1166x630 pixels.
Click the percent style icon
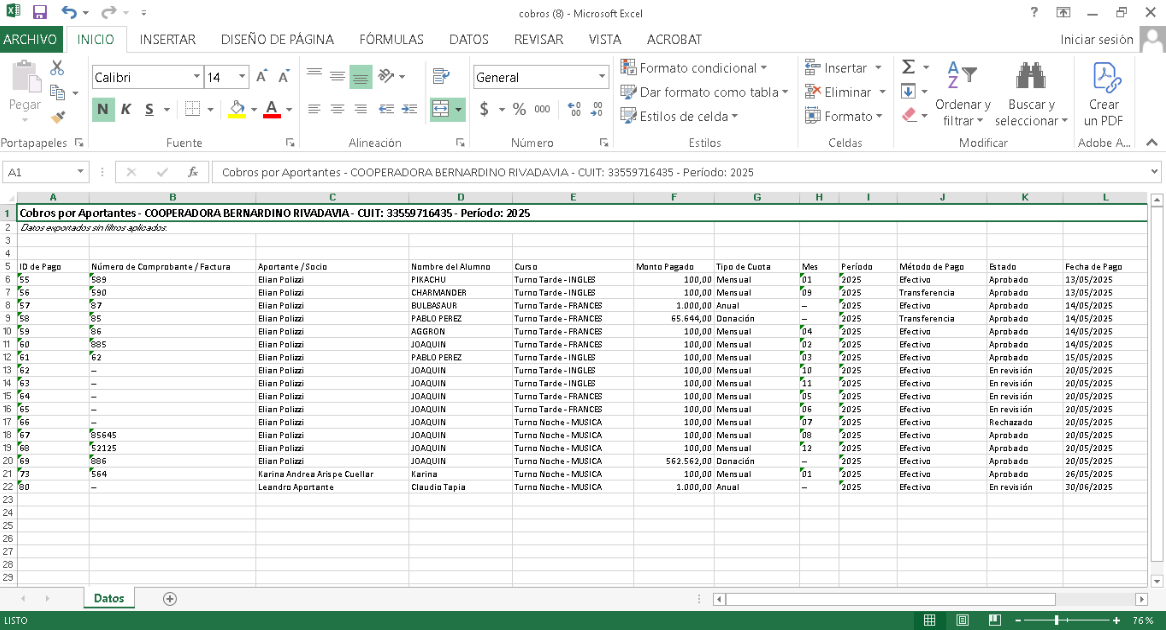coord(519,109)
